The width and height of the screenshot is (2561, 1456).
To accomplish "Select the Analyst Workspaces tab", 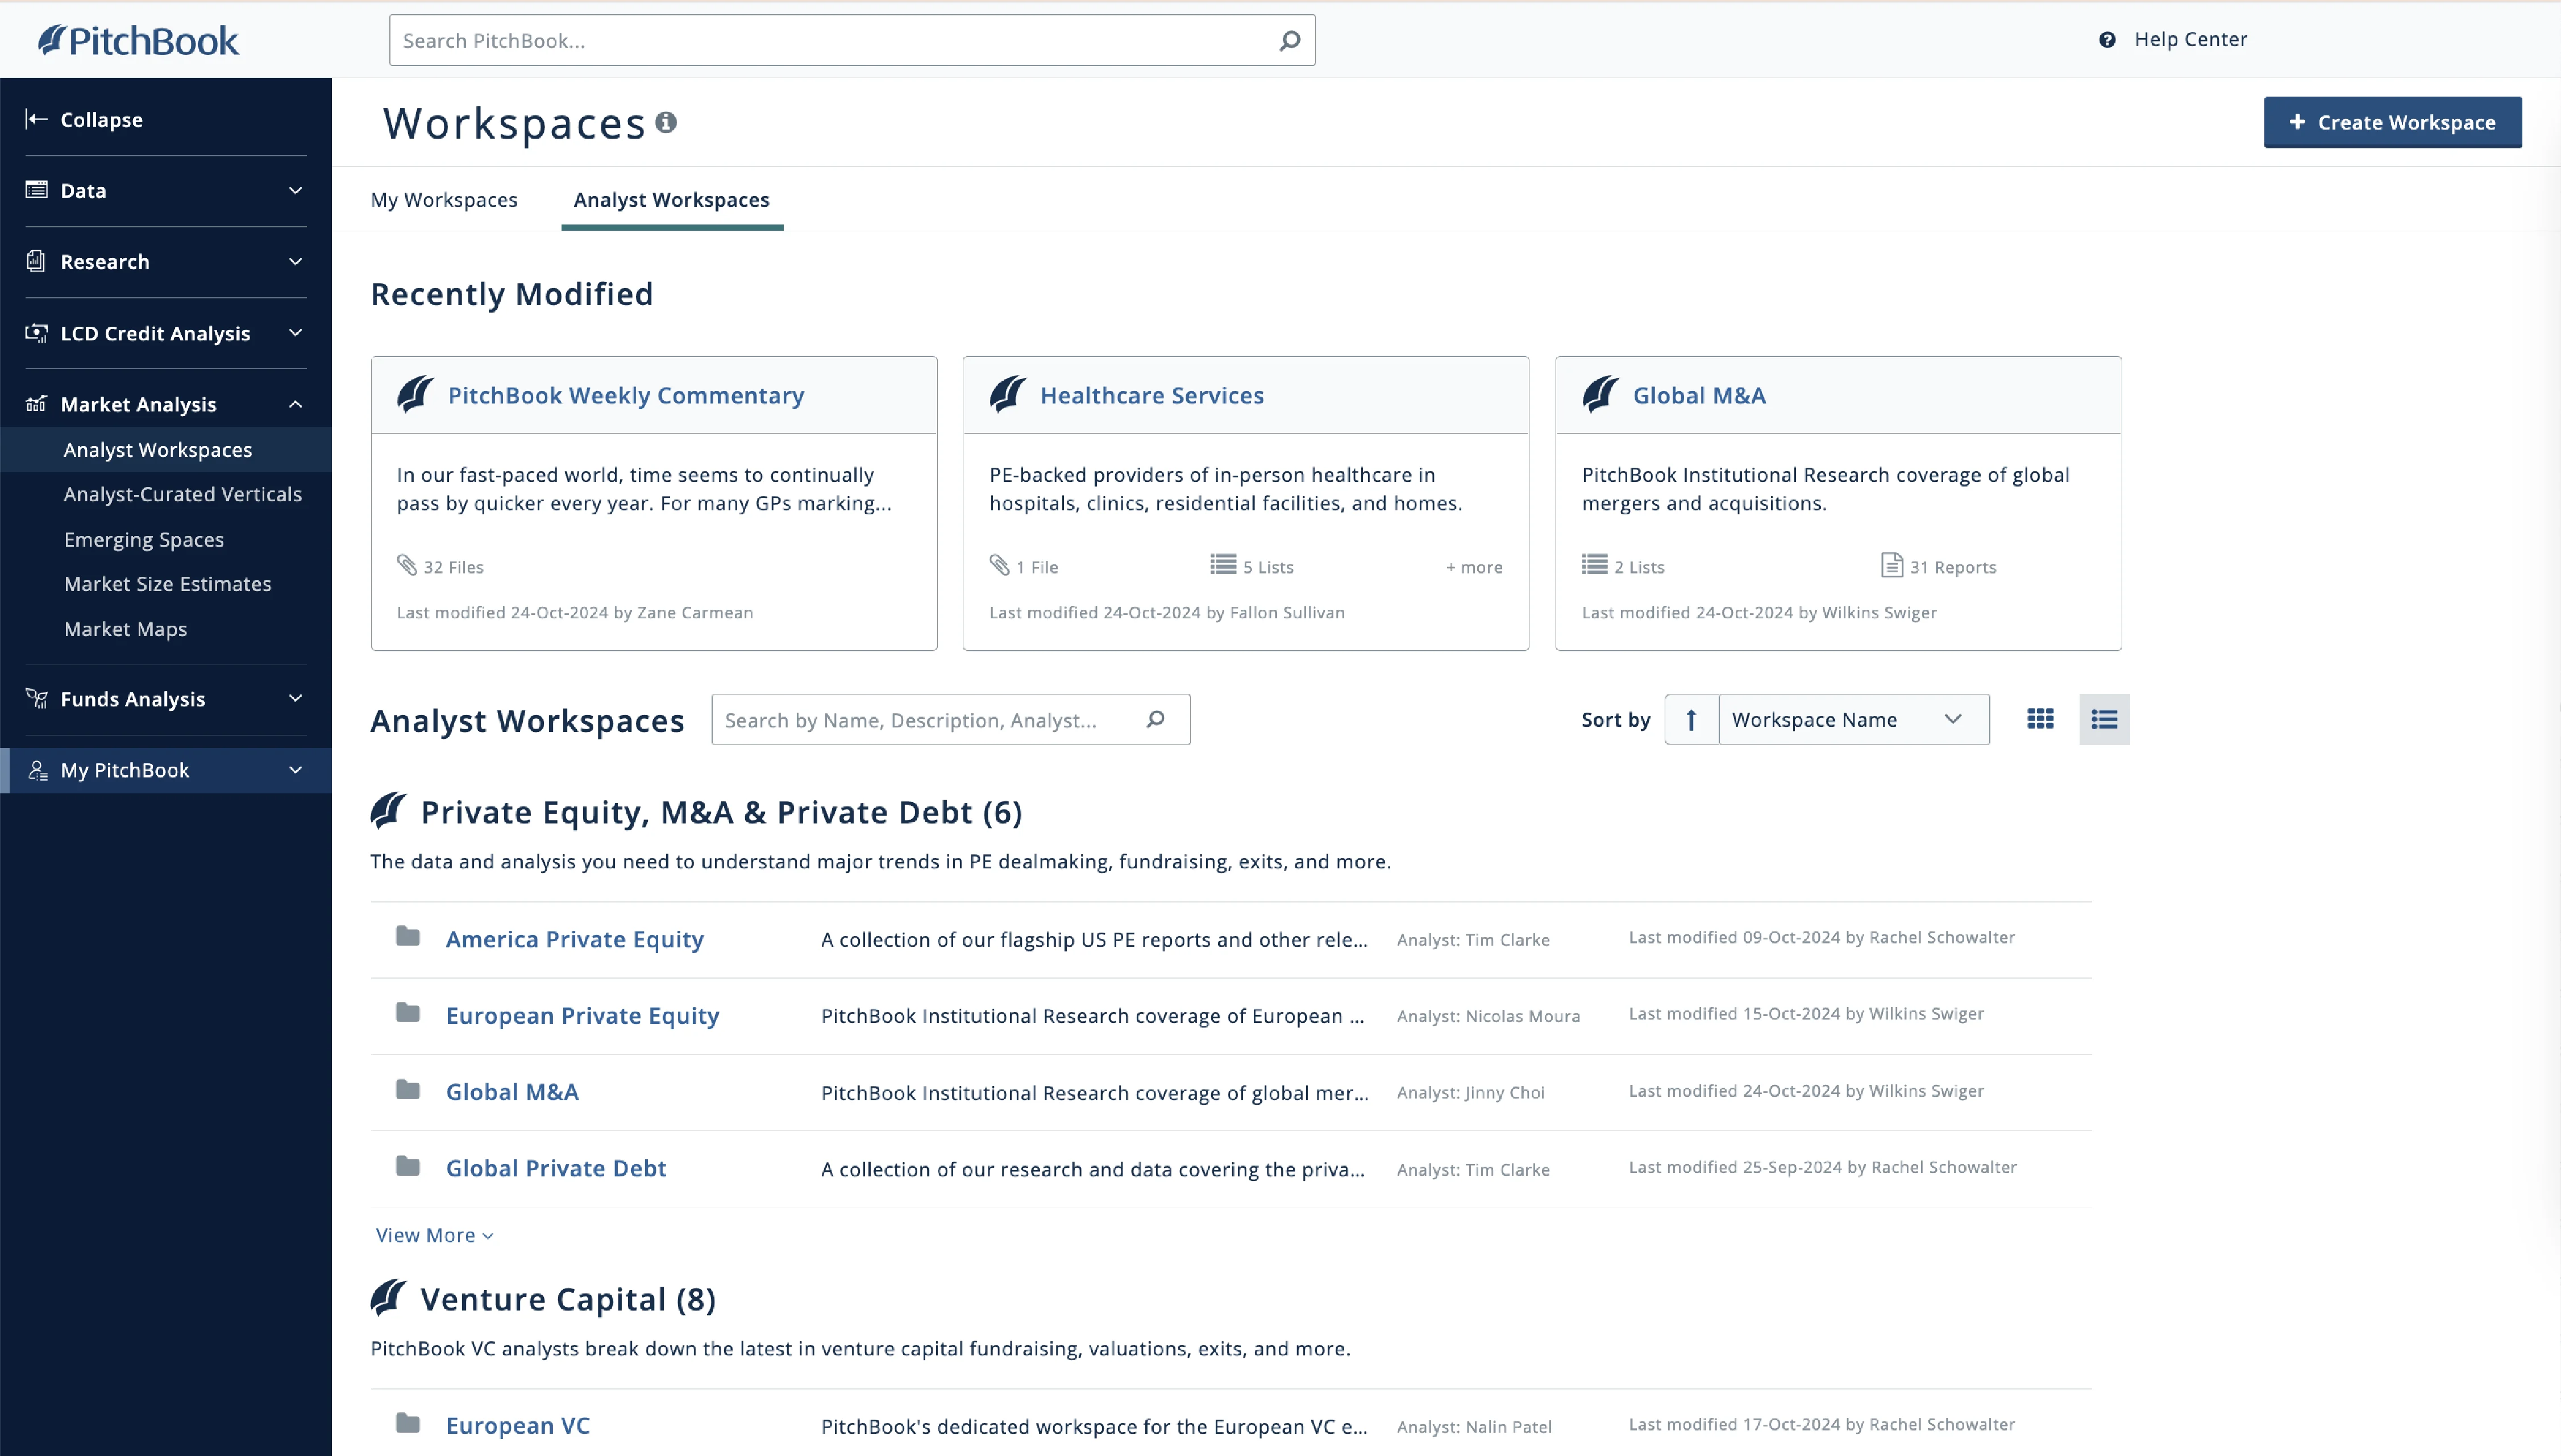I will (x=672, y=199).
